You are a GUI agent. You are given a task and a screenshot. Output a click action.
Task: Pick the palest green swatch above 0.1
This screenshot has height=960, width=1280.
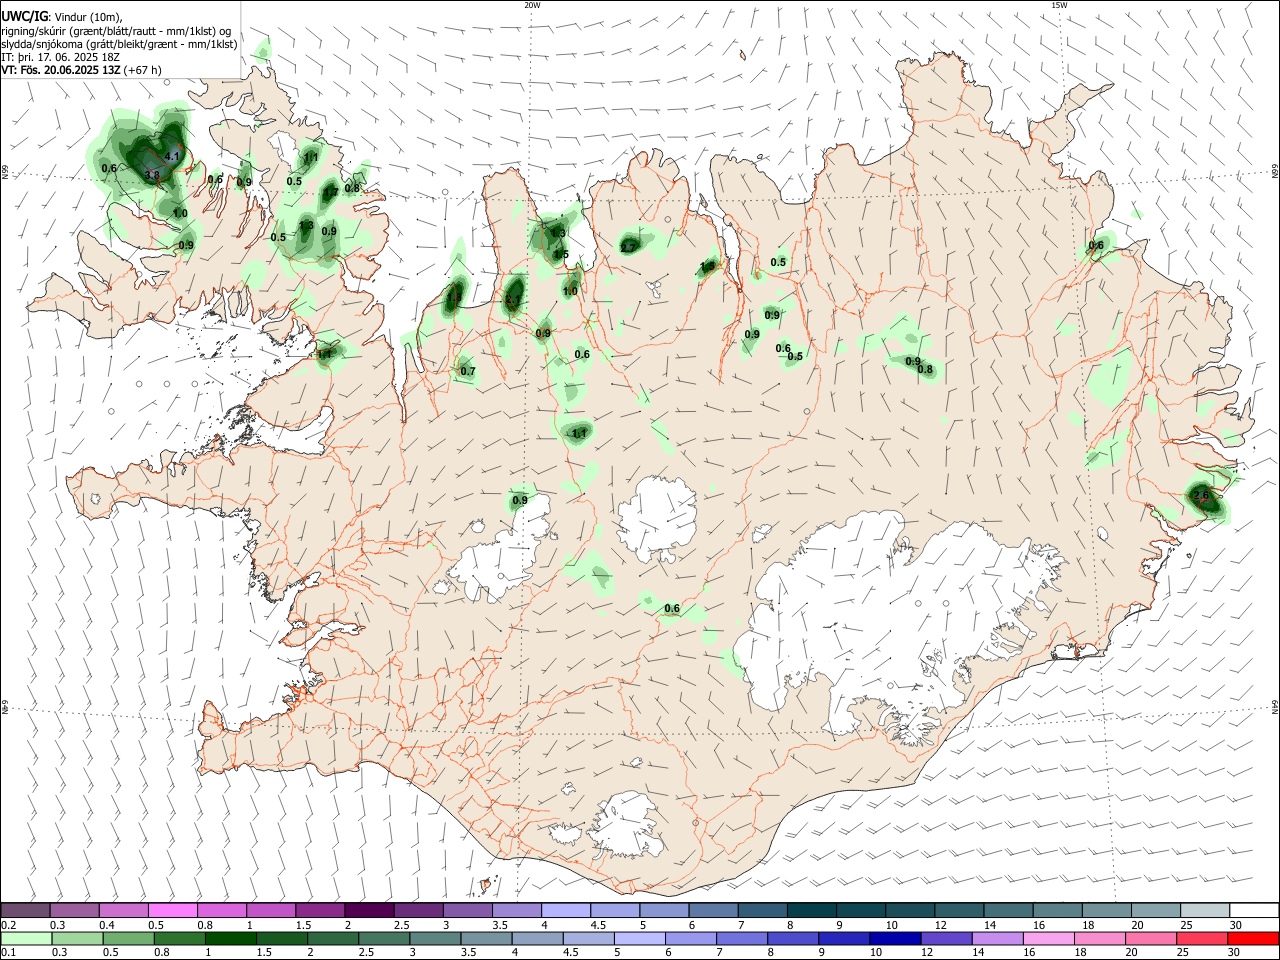pyautogui.click(x=25, y=939)
